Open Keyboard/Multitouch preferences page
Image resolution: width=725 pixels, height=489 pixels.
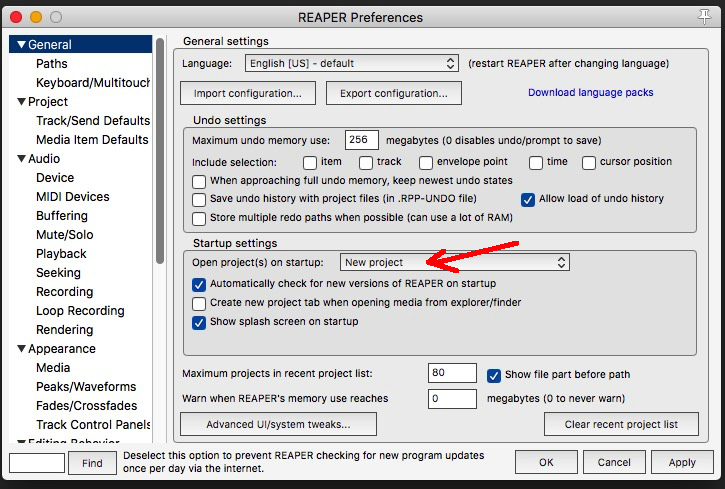tap(93, 83)
